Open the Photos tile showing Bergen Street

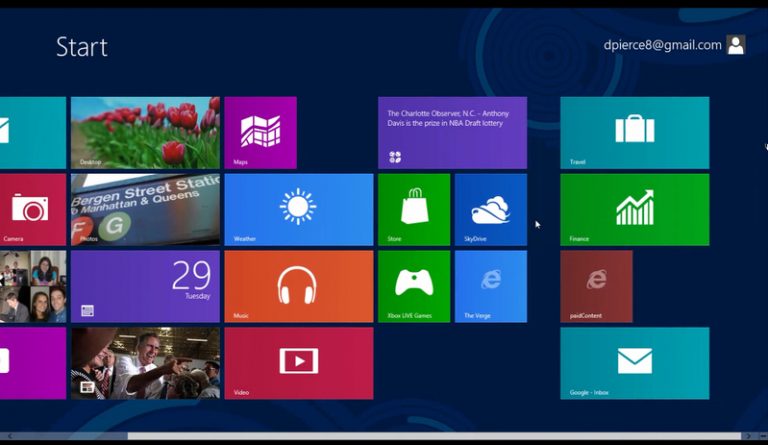pyautogui.click(x=145, y=210)
